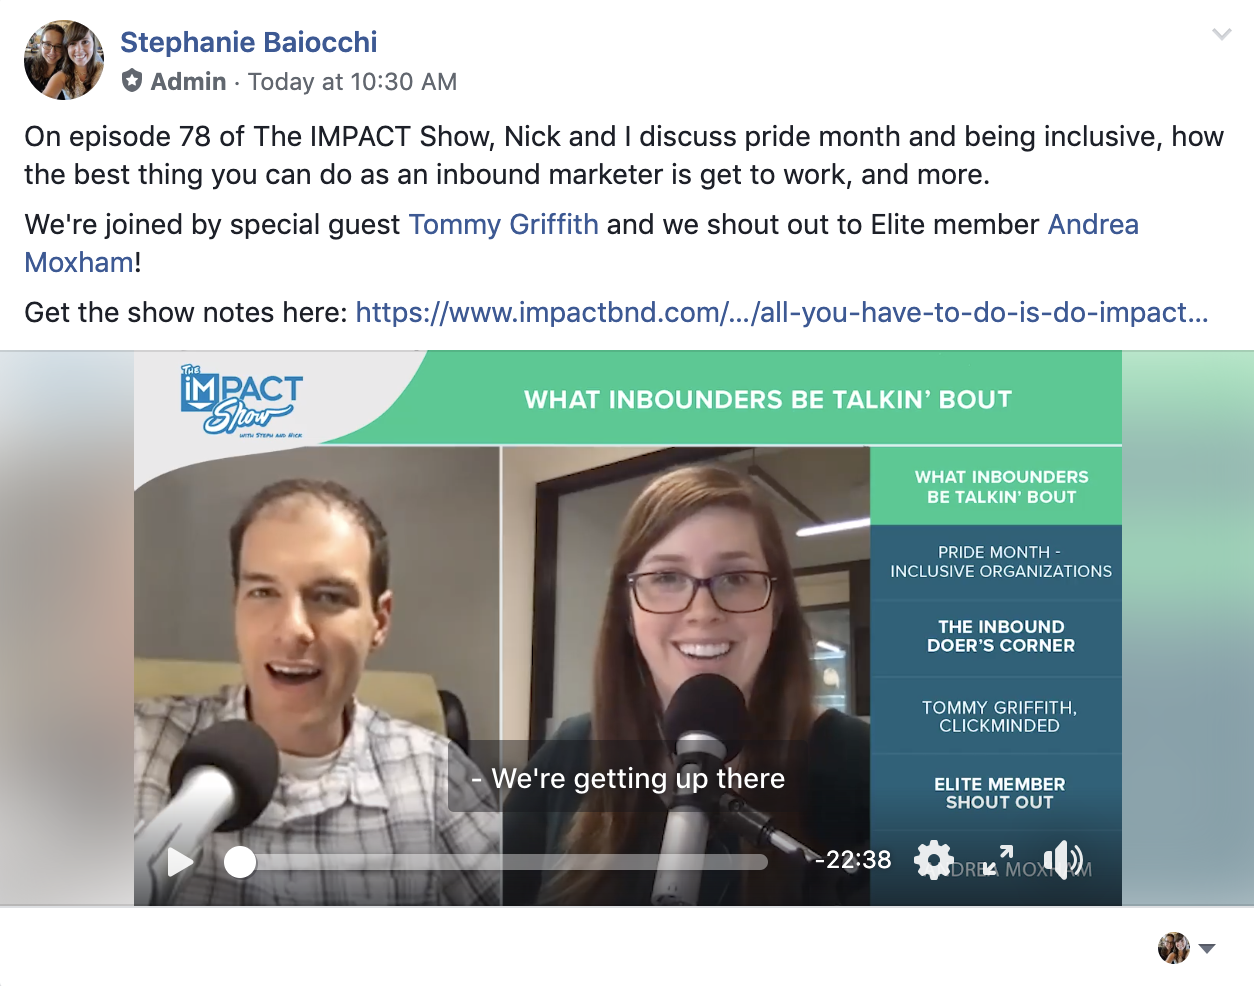1254x986 pixels.
Task: Click 'TOMMY GRIFFITH, CLICKMINDED' segment text
Action: point(1000,716)
